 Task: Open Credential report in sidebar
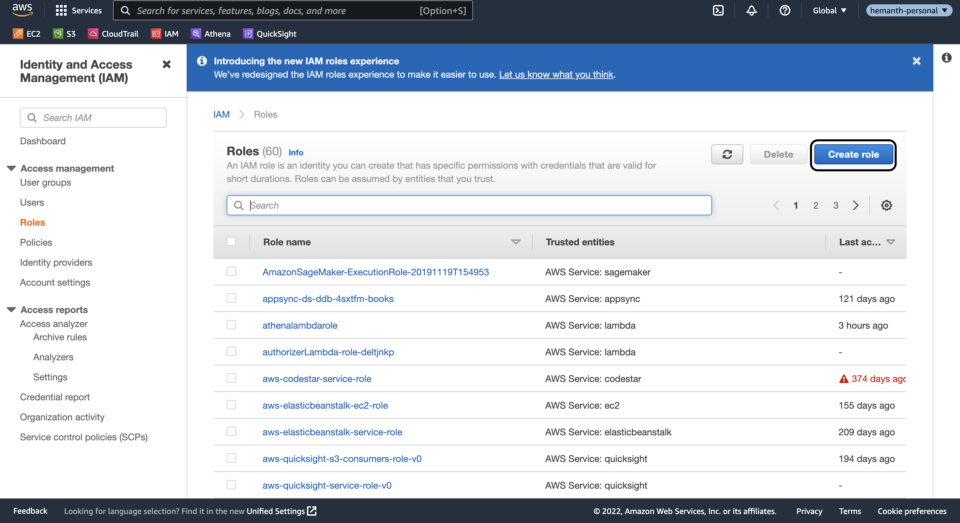point(54,397)
